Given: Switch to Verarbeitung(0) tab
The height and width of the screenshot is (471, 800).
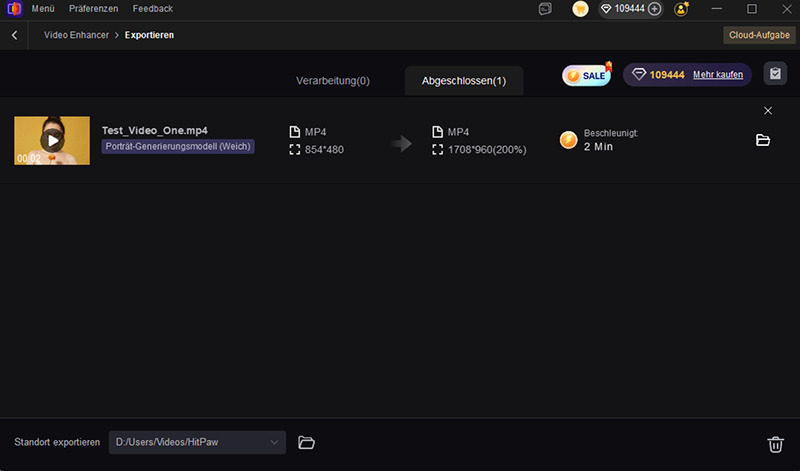Looking at the screenshot, I should pyautogui.click(x=333, y=80).
